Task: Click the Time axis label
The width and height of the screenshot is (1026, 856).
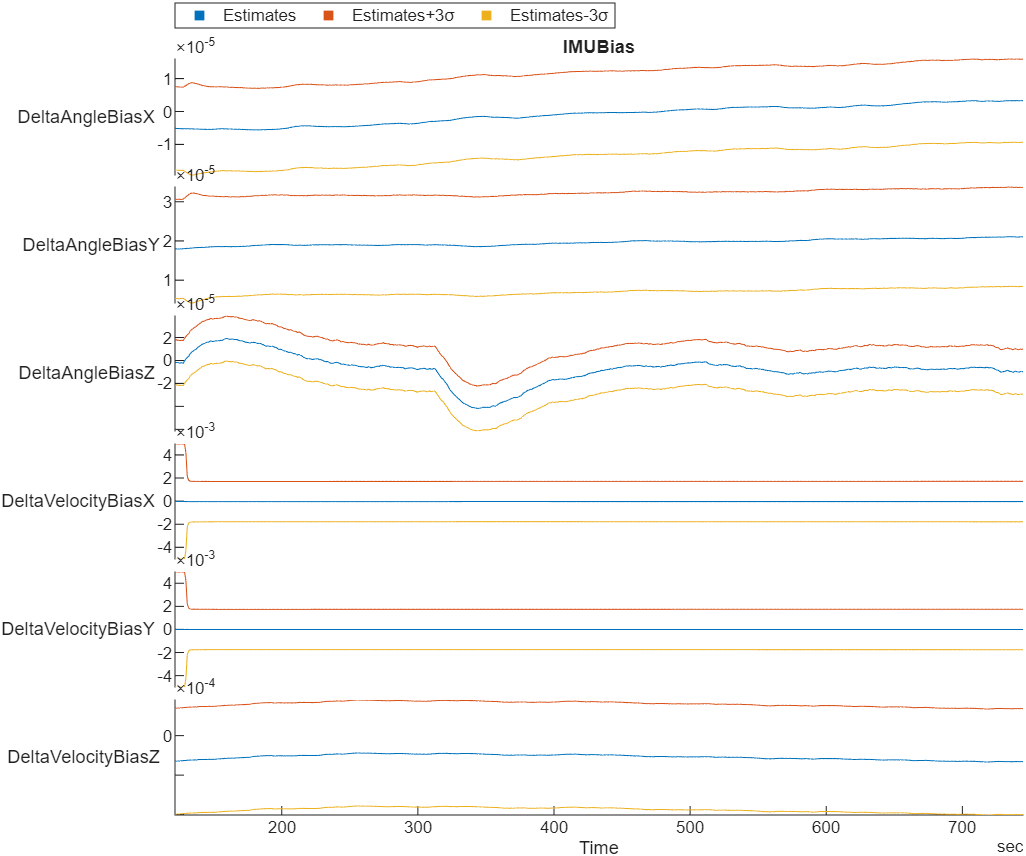Action: pyautogui.click(x=598, y=847)
